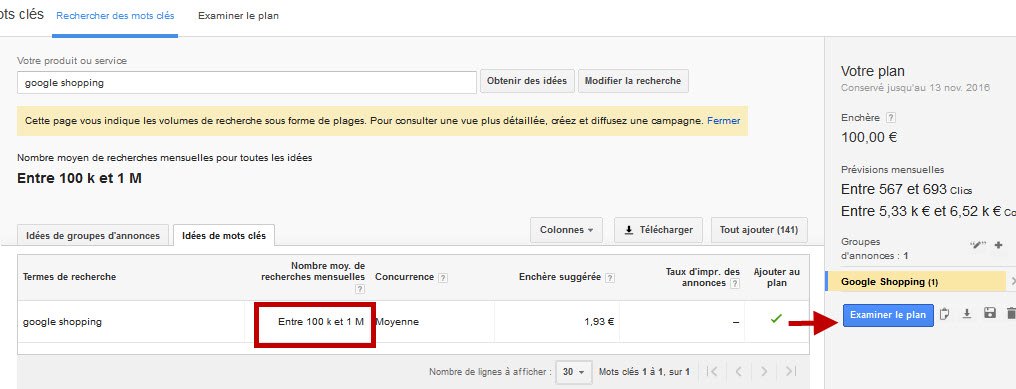Go to next page of keyword results
Screen dimensions: 1016x389
pyautogui.click(x=764, y=371)
